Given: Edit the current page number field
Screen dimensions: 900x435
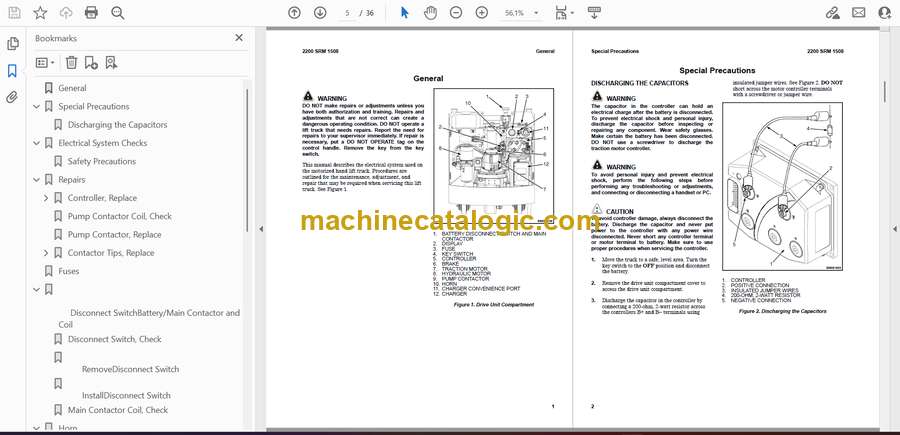Looking at the screenshot, I should pyautogui.click(x=347, y=13).
